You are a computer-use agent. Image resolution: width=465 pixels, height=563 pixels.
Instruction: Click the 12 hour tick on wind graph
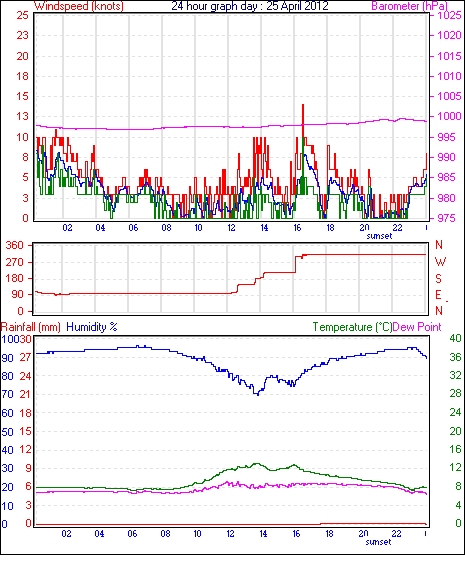coord(231,228)
